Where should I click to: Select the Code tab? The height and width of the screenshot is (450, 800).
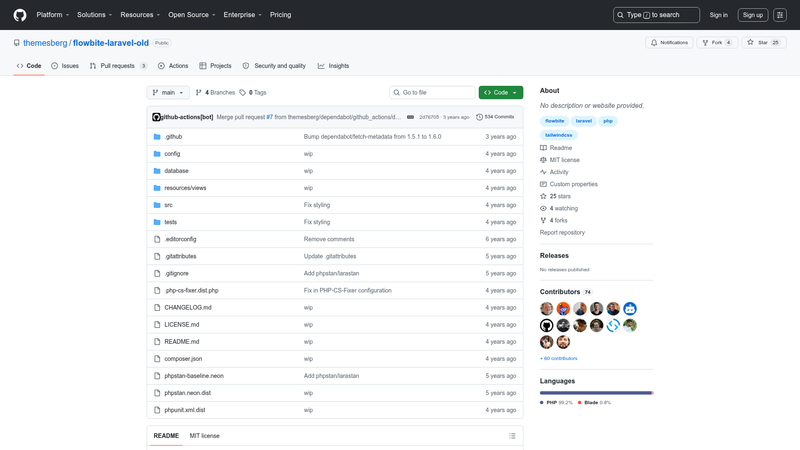pos(29,66)
